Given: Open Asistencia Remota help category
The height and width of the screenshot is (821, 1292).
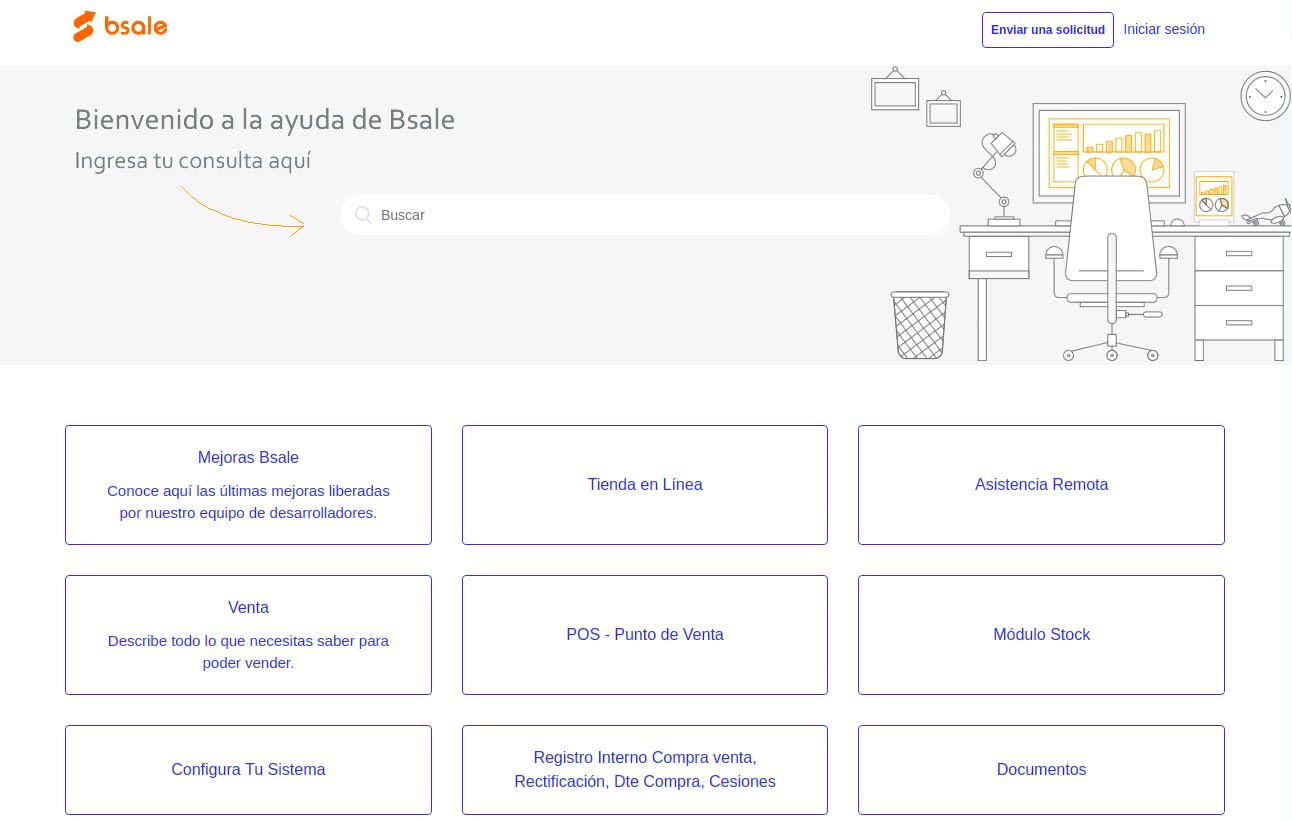Looking at the screenshot, I should tap(1041, 485).
